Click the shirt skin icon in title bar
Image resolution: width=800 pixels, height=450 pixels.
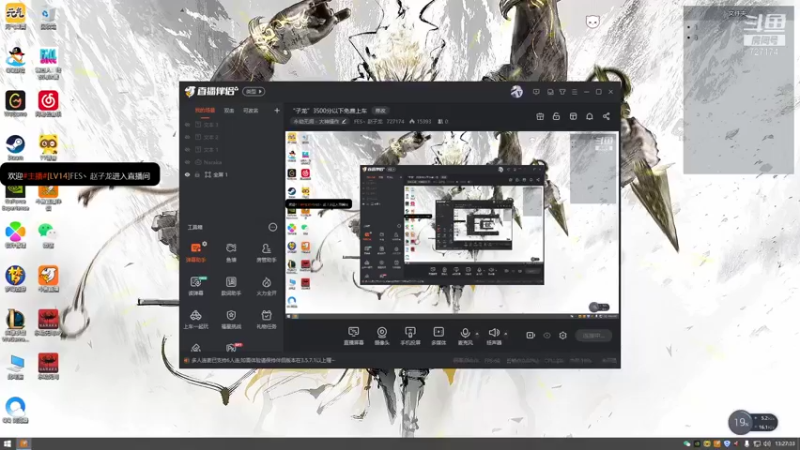(562, 92)
